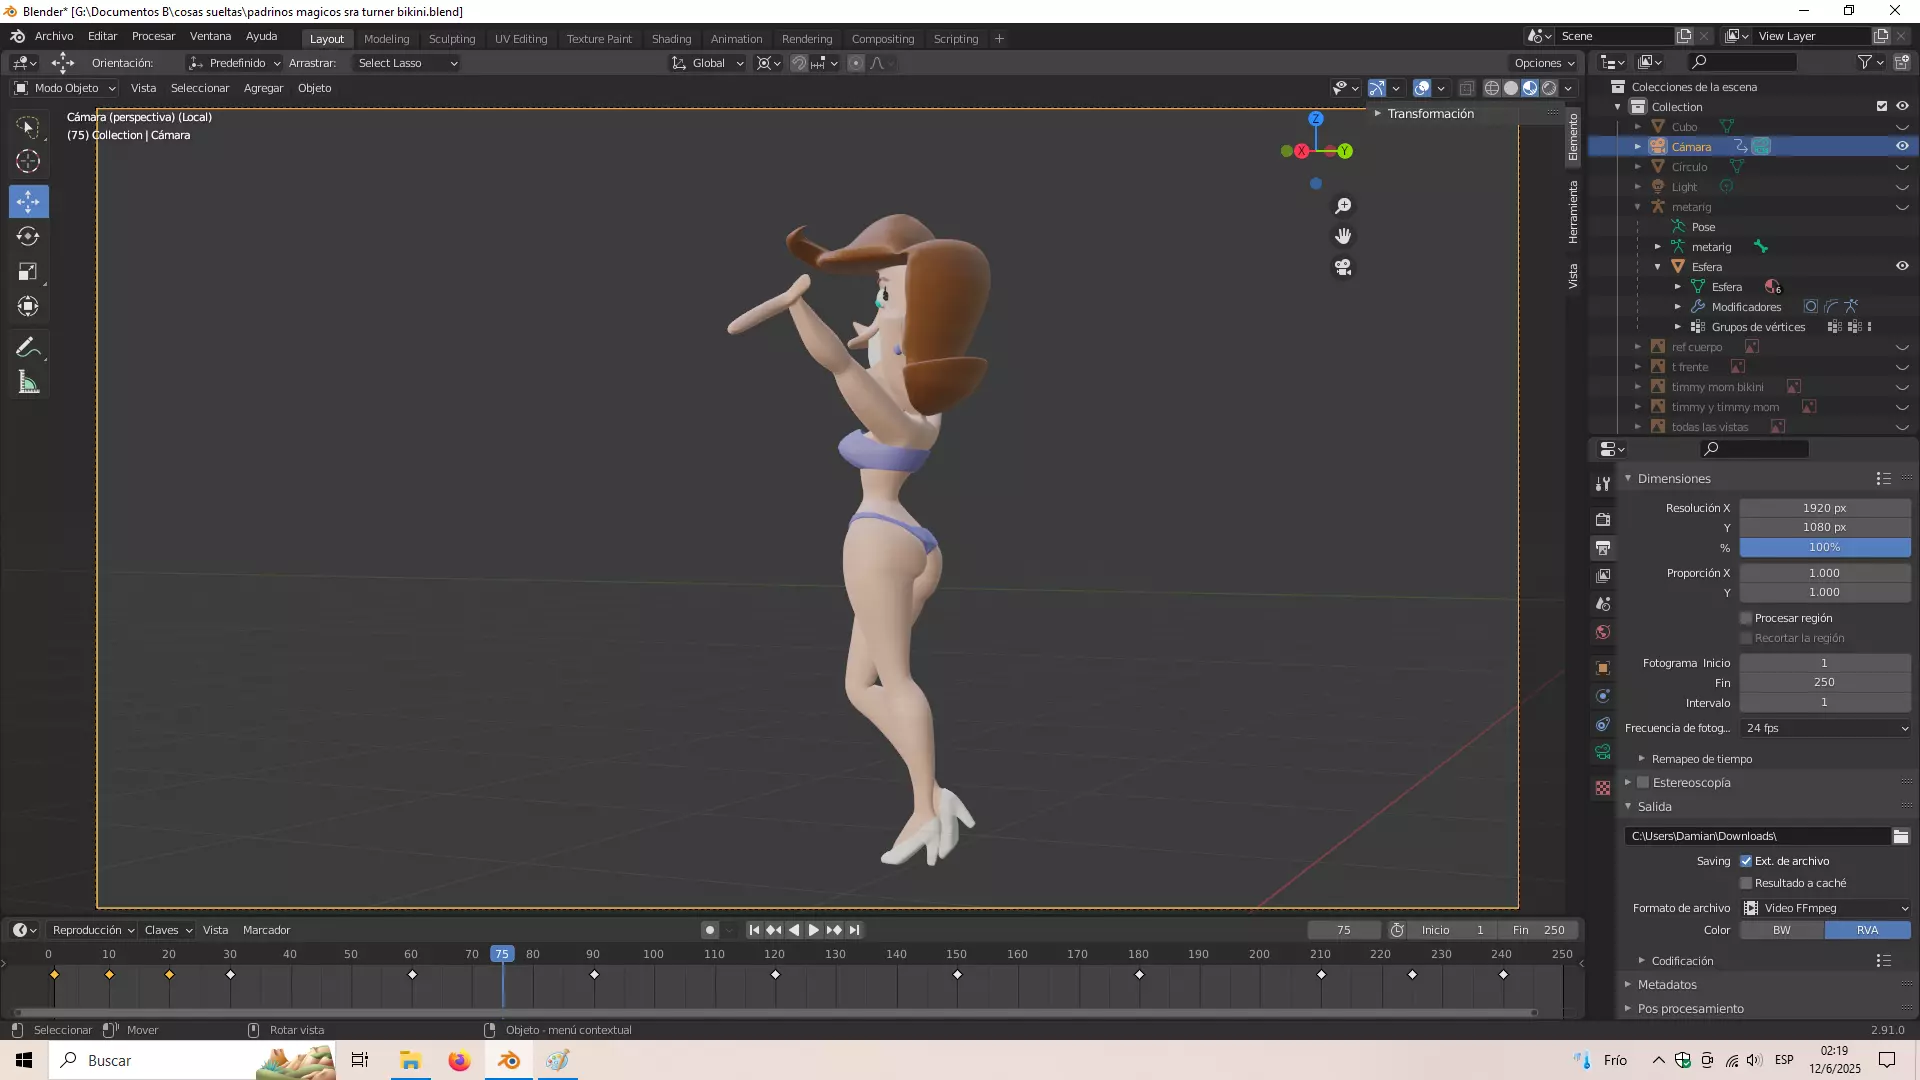Play the animation forward

click(x=814, y=930)
